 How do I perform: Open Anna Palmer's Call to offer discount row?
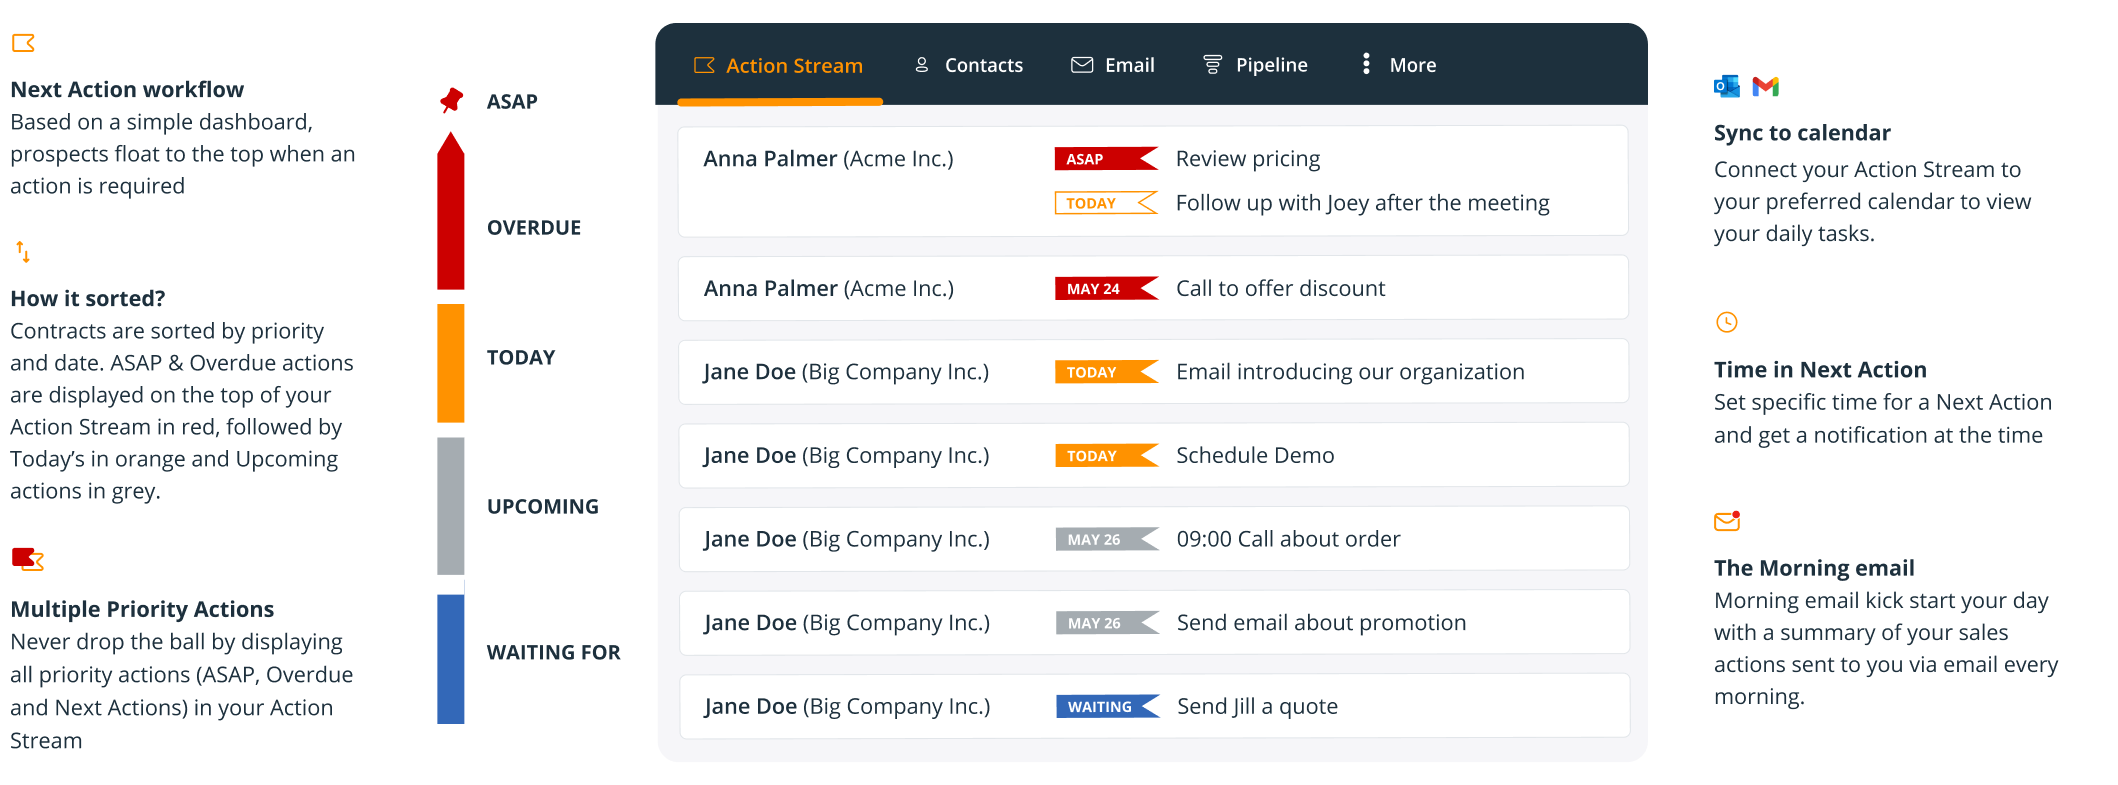point(1279,289)
